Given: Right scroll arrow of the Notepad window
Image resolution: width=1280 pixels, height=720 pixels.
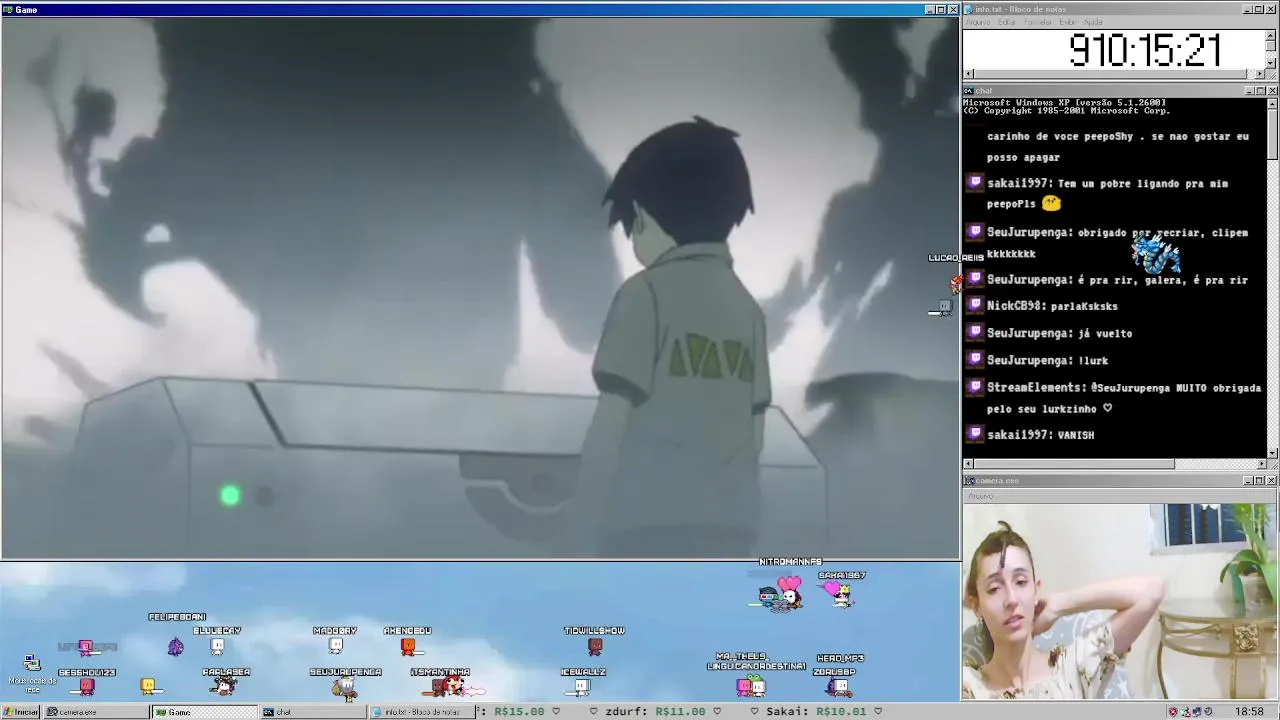Looking at the screenshot, I should coord(1260,74).
